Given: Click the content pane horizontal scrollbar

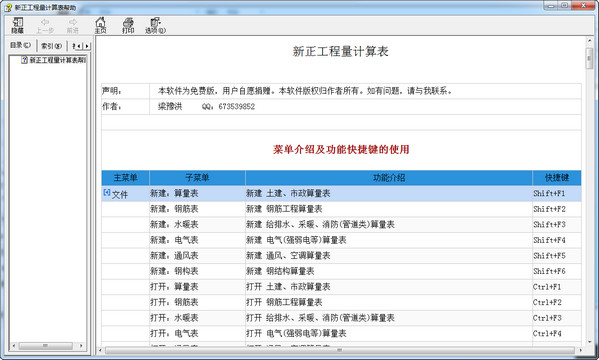Looking at the screenshot, I should [340, 350].
